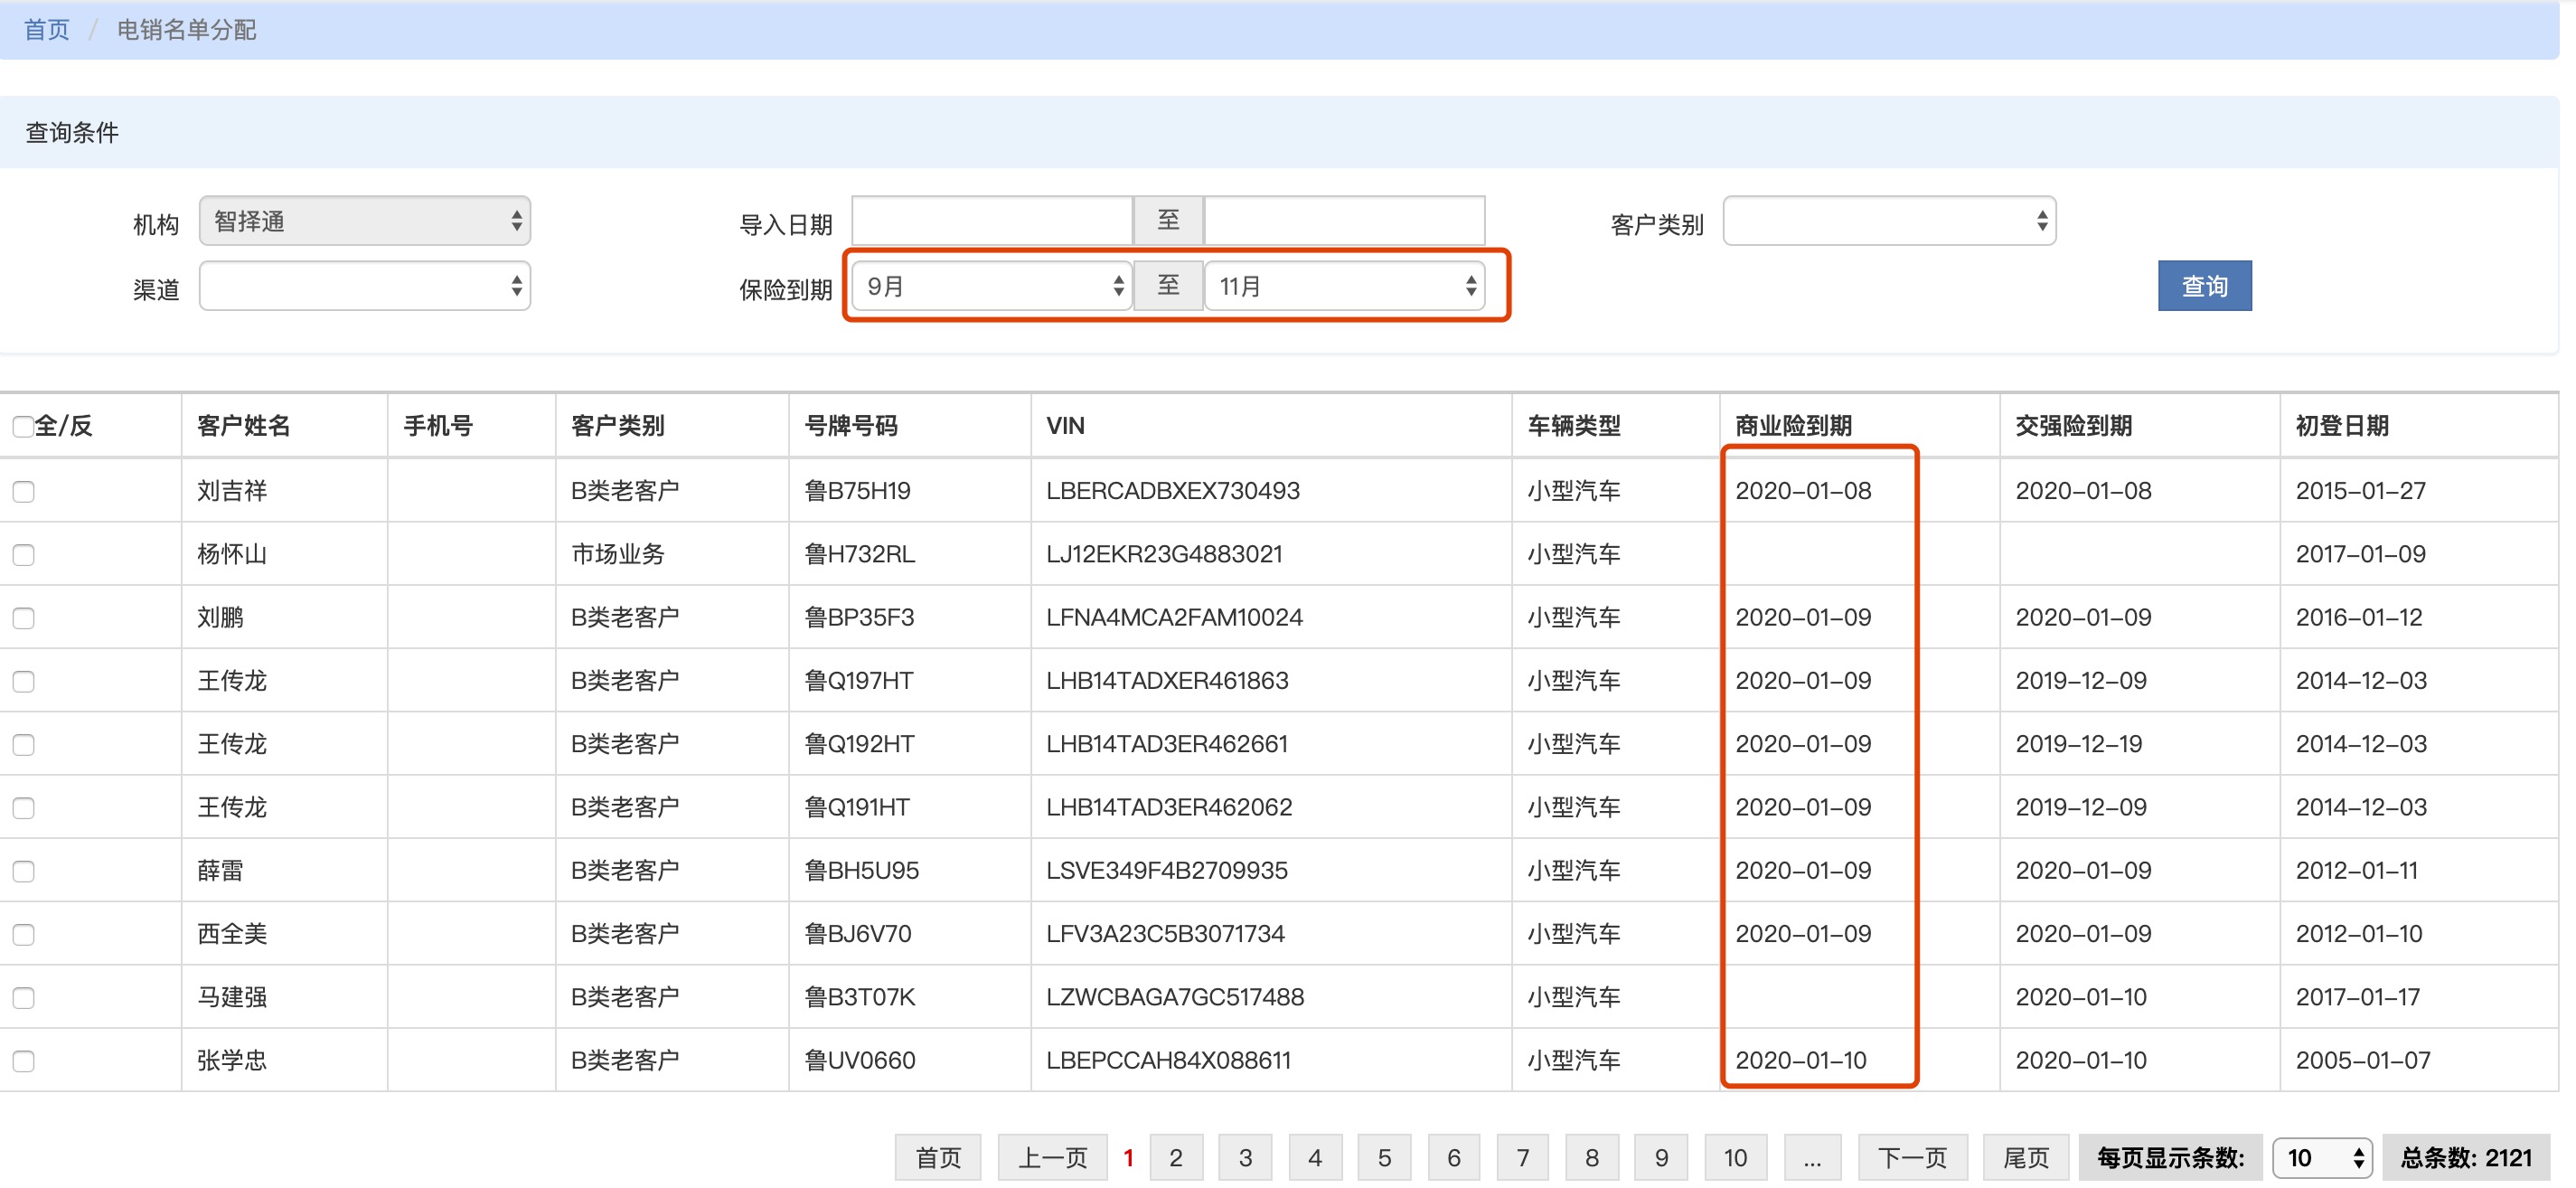Viewport: 2576px width, 1188px height.
Task: Click the 商业险到期 column header
Action: coord(1792,426)
